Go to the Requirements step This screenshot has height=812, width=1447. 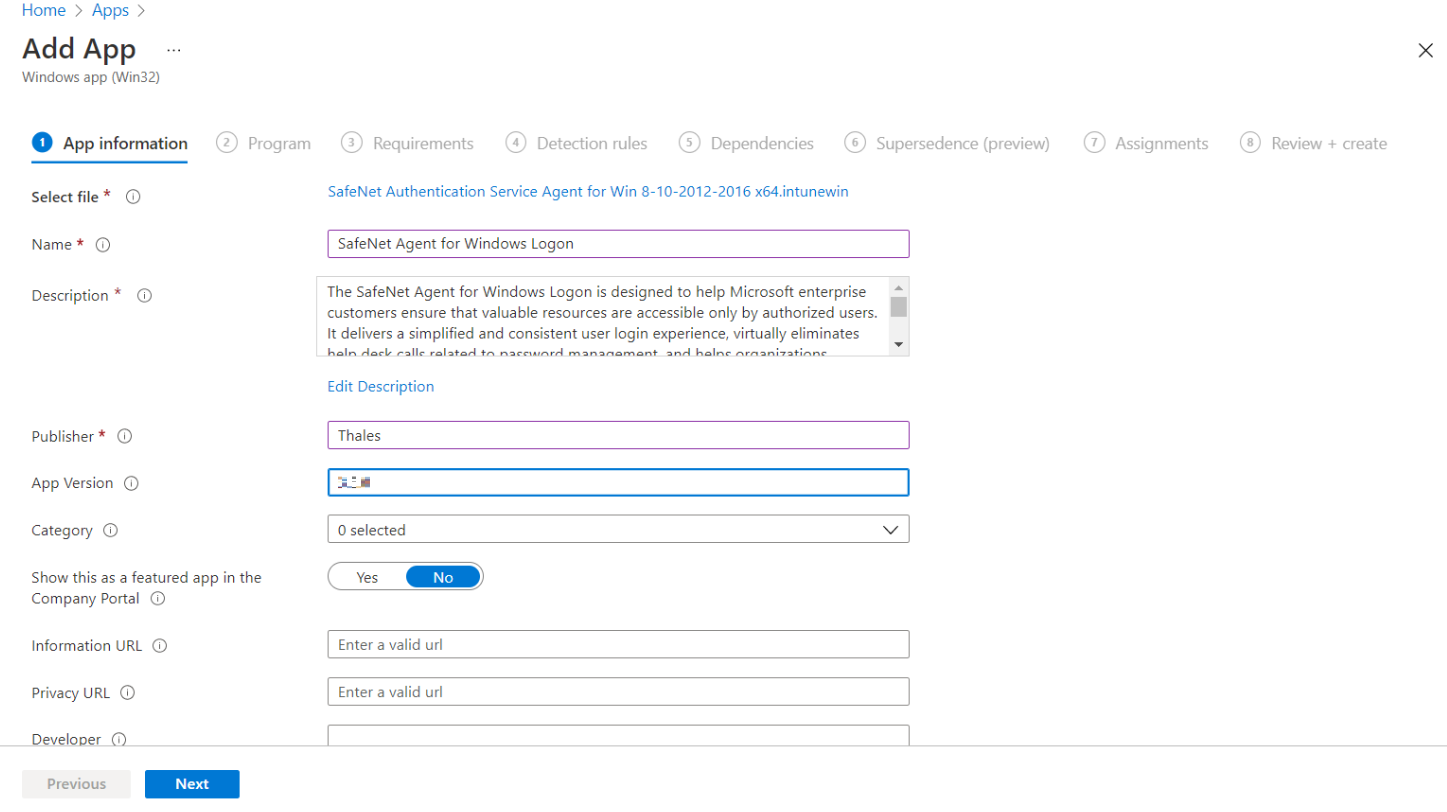[407, 143]
